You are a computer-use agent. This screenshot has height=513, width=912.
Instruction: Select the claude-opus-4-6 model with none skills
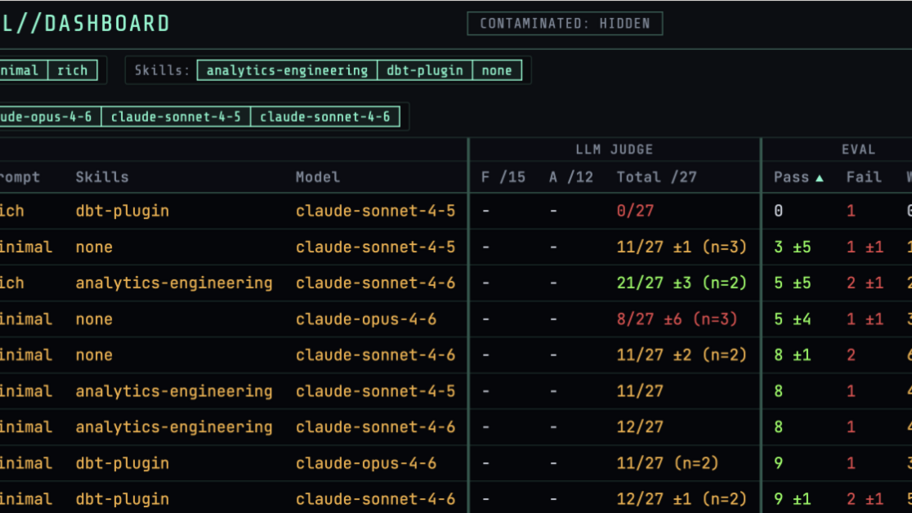tap(366, 319)
